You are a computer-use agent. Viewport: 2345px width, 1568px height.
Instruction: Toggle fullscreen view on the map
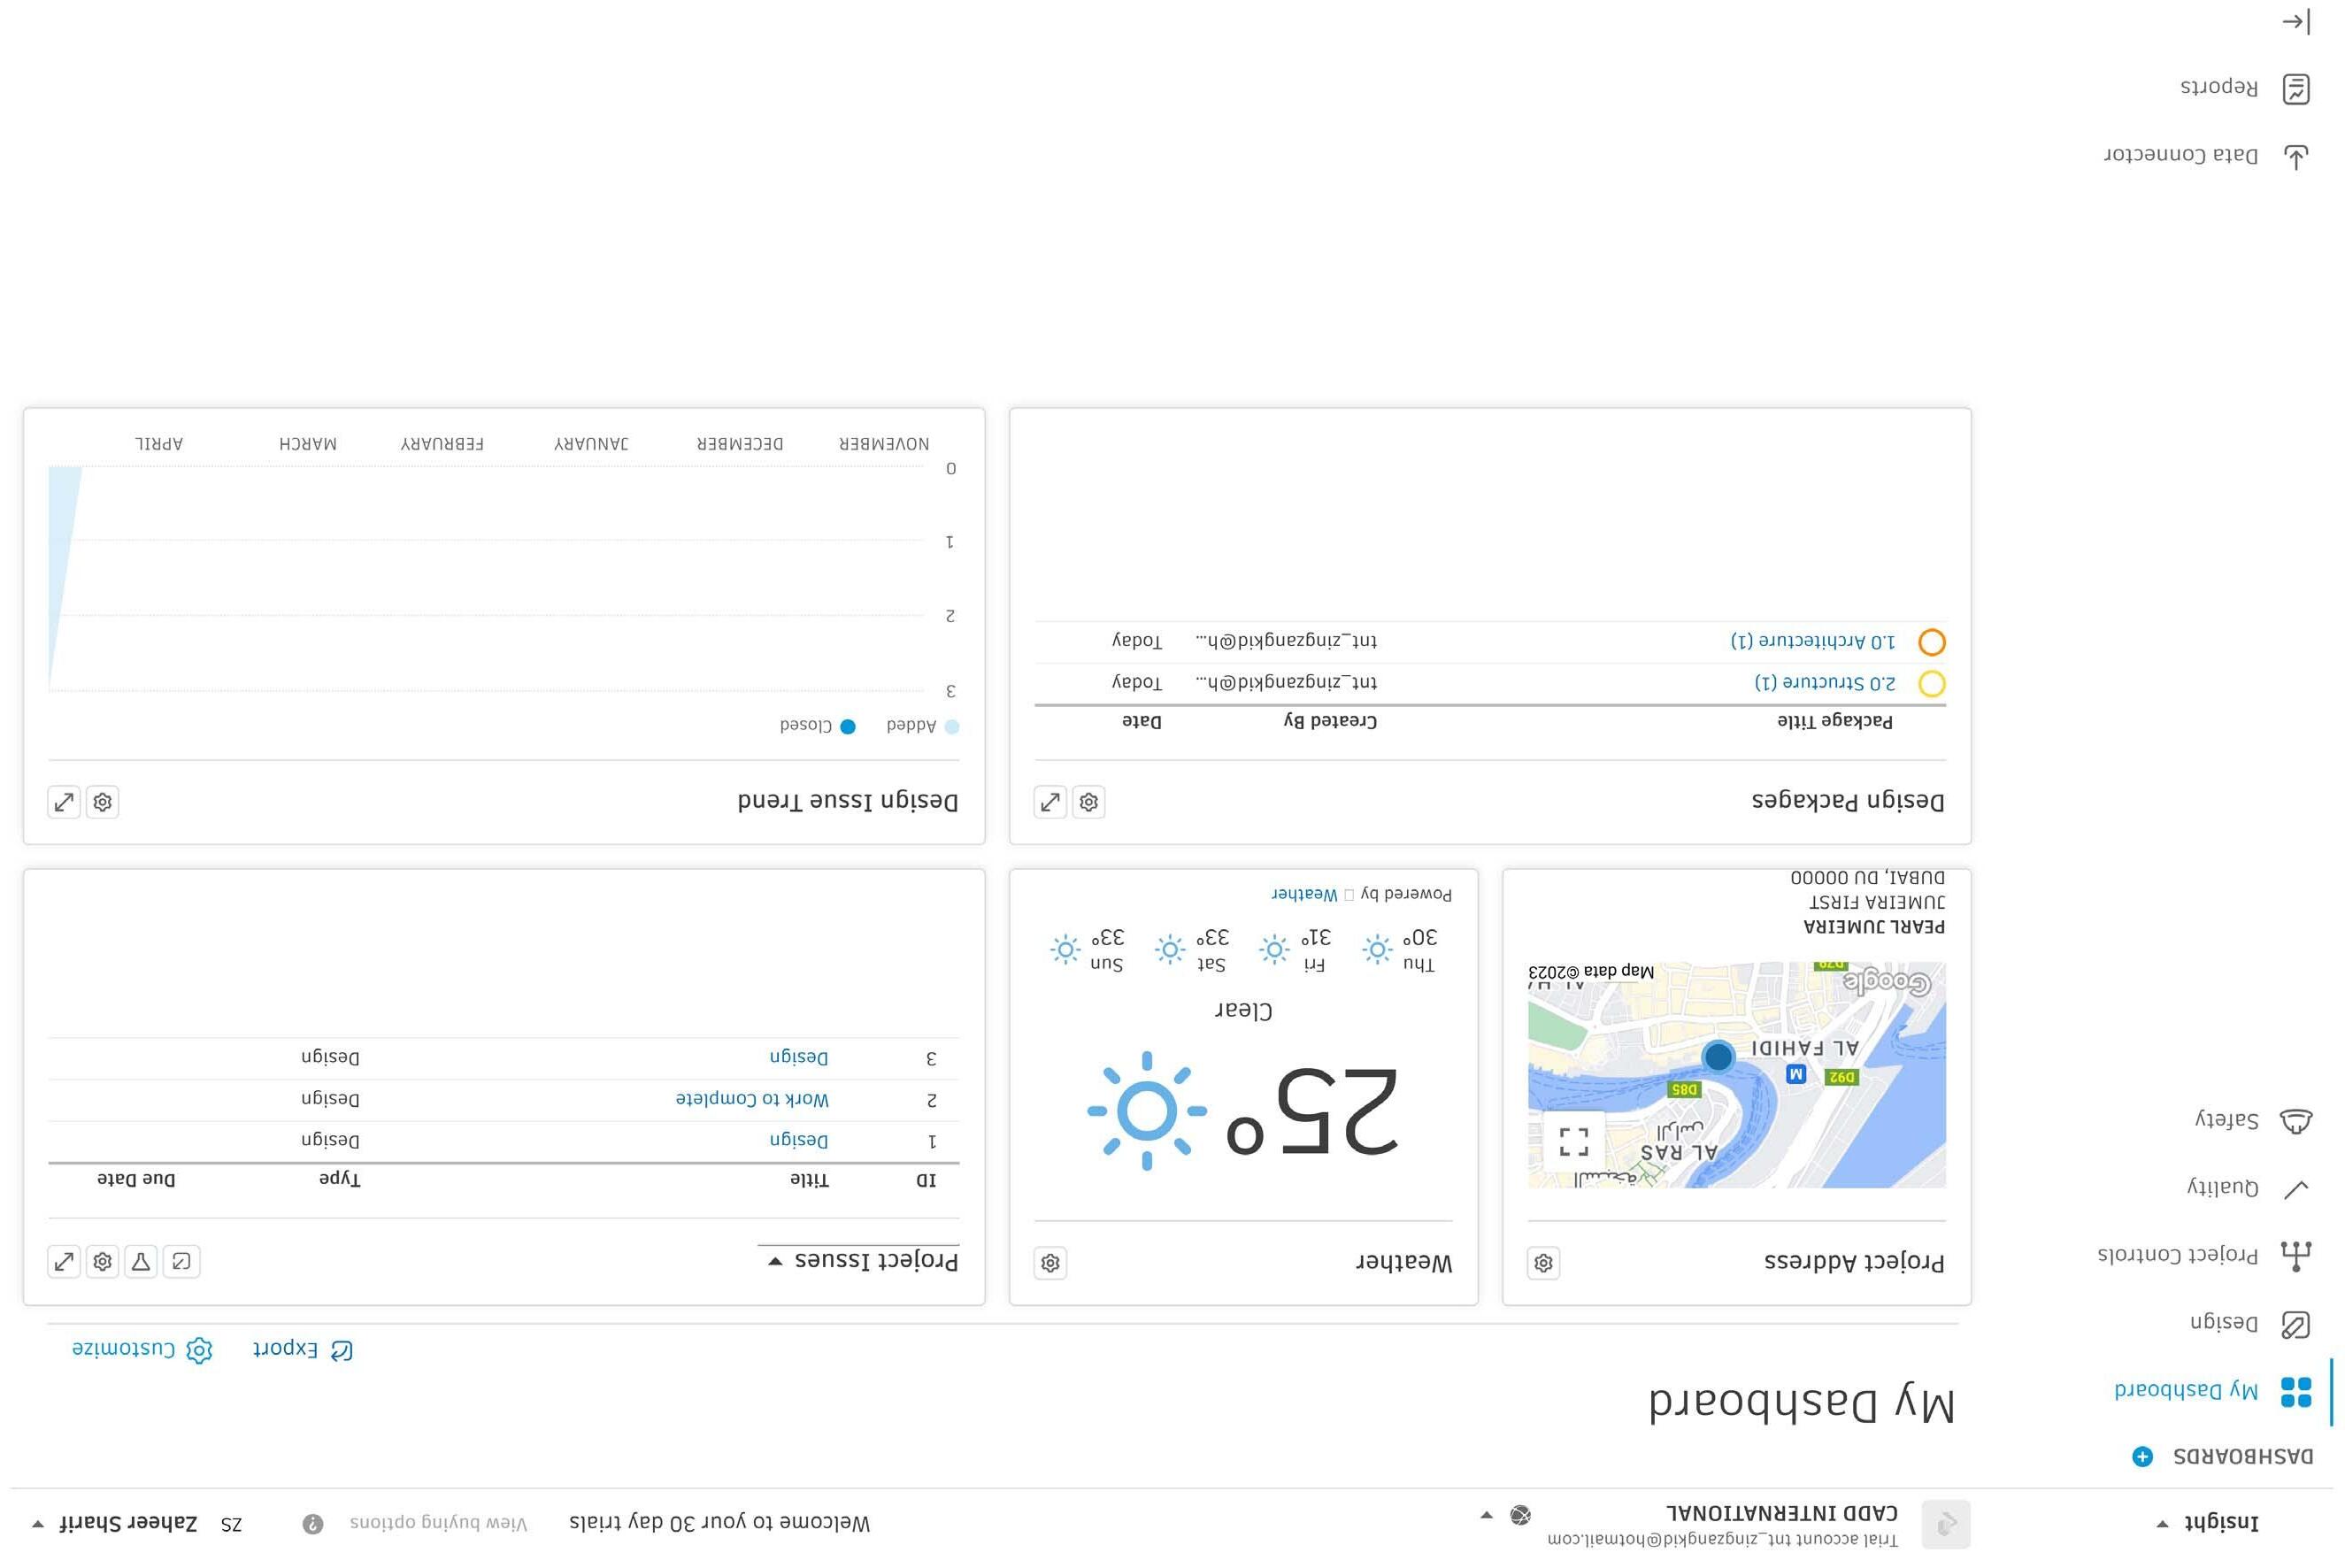1573,1141
